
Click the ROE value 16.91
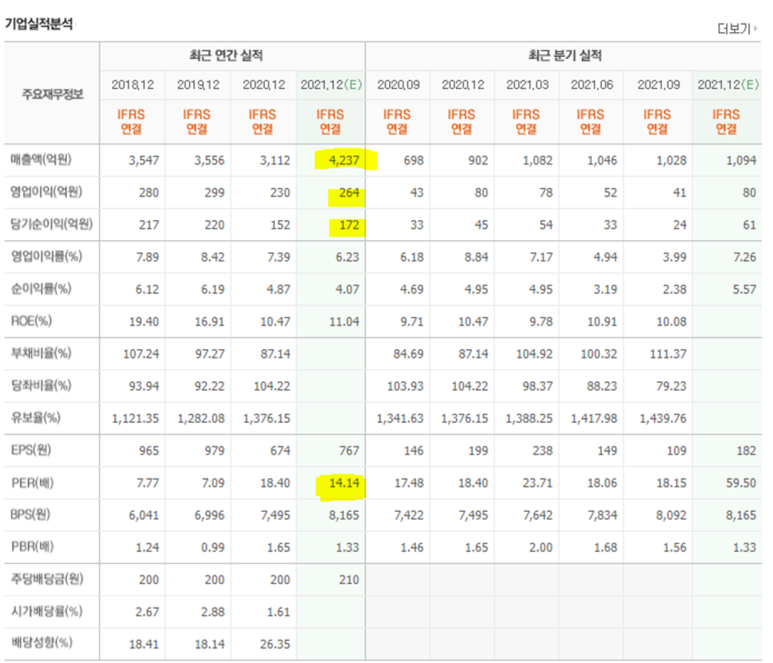click(x=209, y=322)
